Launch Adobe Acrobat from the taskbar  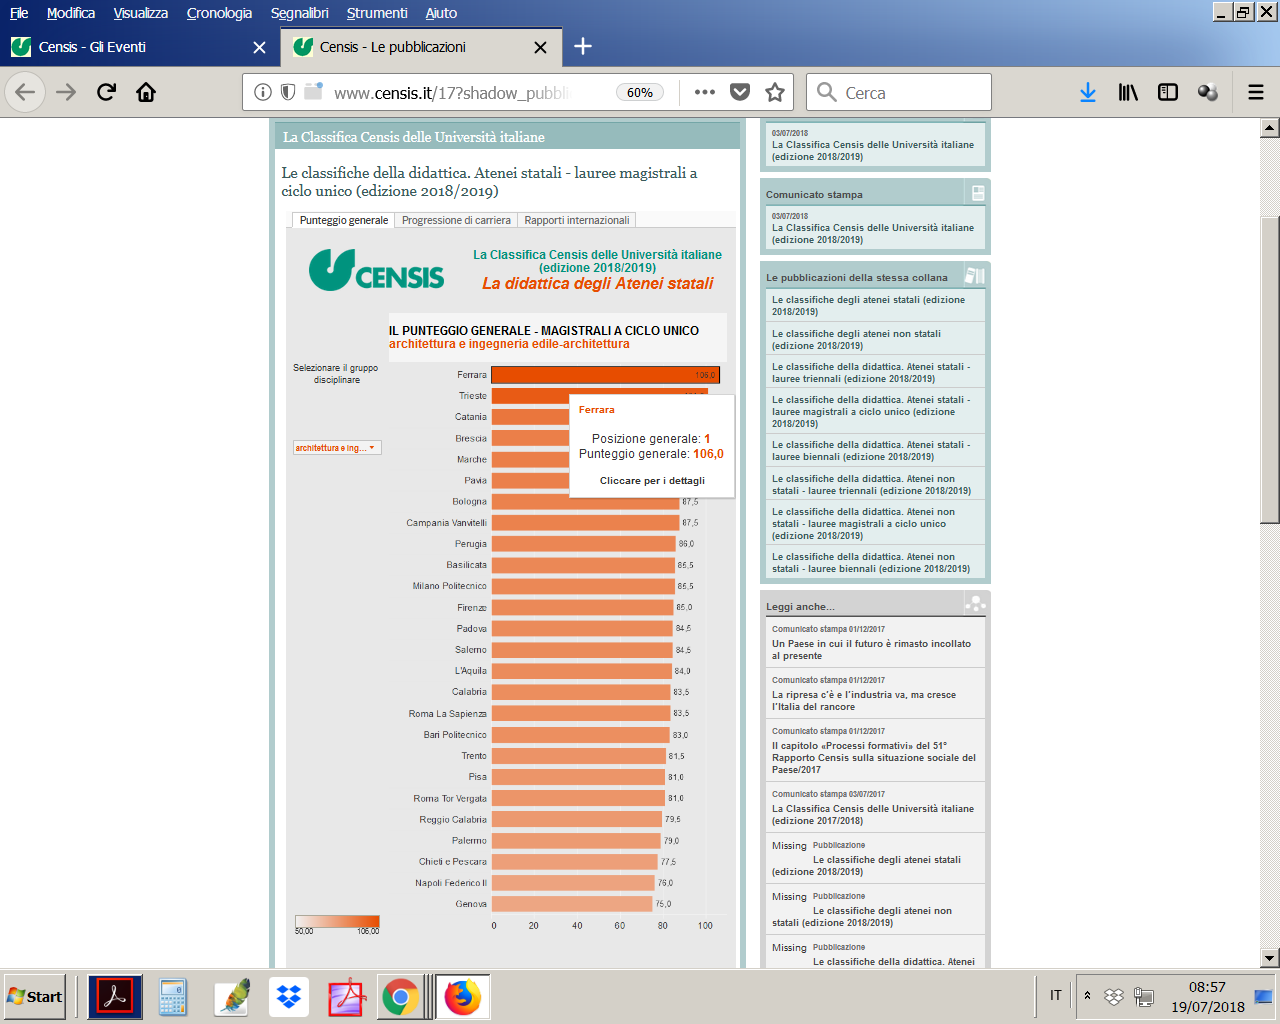(115, 997)
